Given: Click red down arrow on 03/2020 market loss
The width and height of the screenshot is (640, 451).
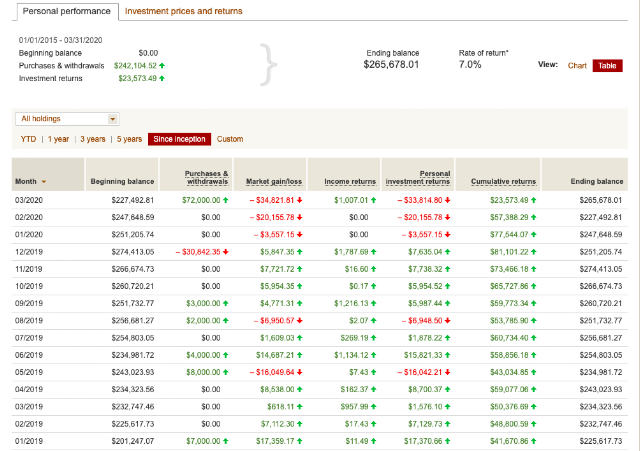Looking at the screenshot, I should click(300, 200).
